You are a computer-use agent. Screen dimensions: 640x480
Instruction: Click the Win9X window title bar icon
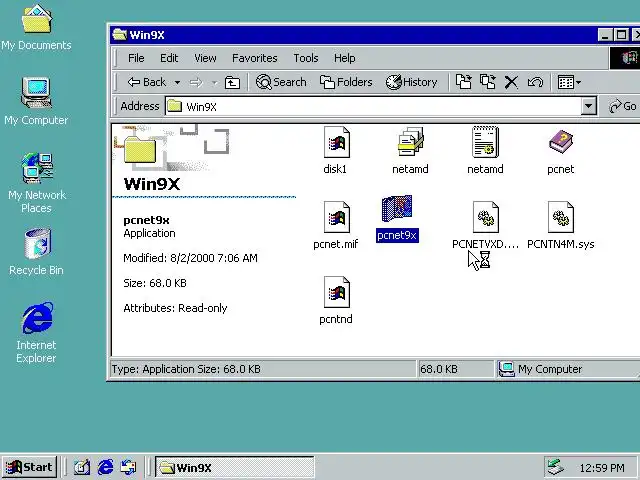(120, 35)
